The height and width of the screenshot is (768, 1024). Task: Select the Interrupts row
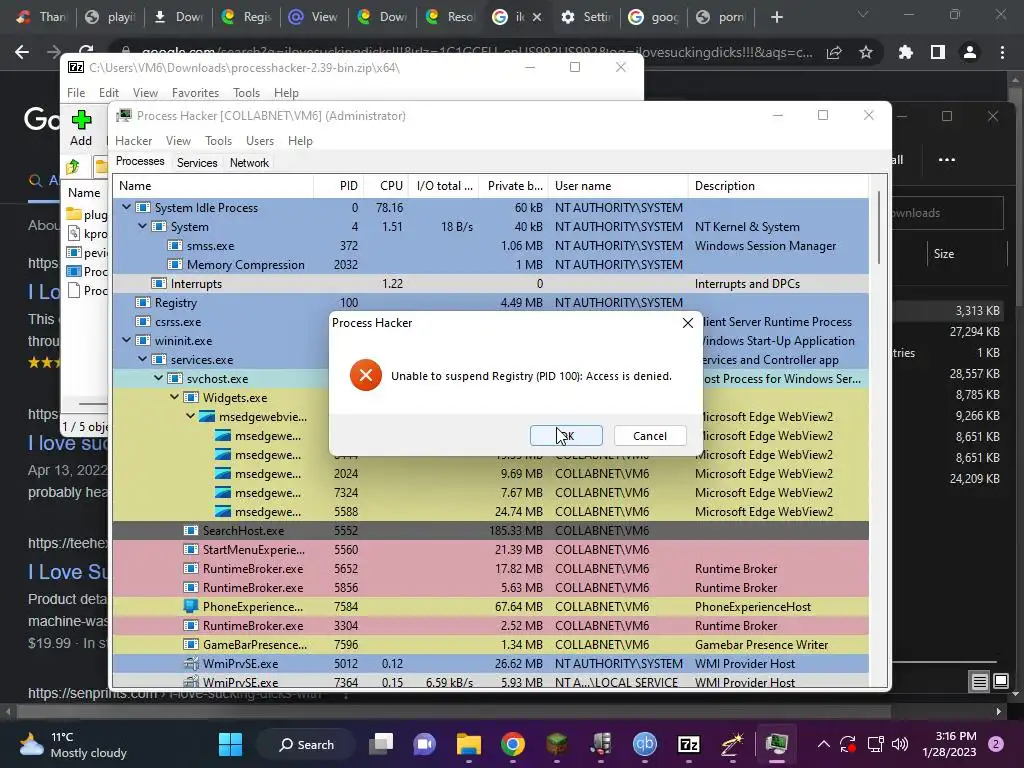coord(490,283)
